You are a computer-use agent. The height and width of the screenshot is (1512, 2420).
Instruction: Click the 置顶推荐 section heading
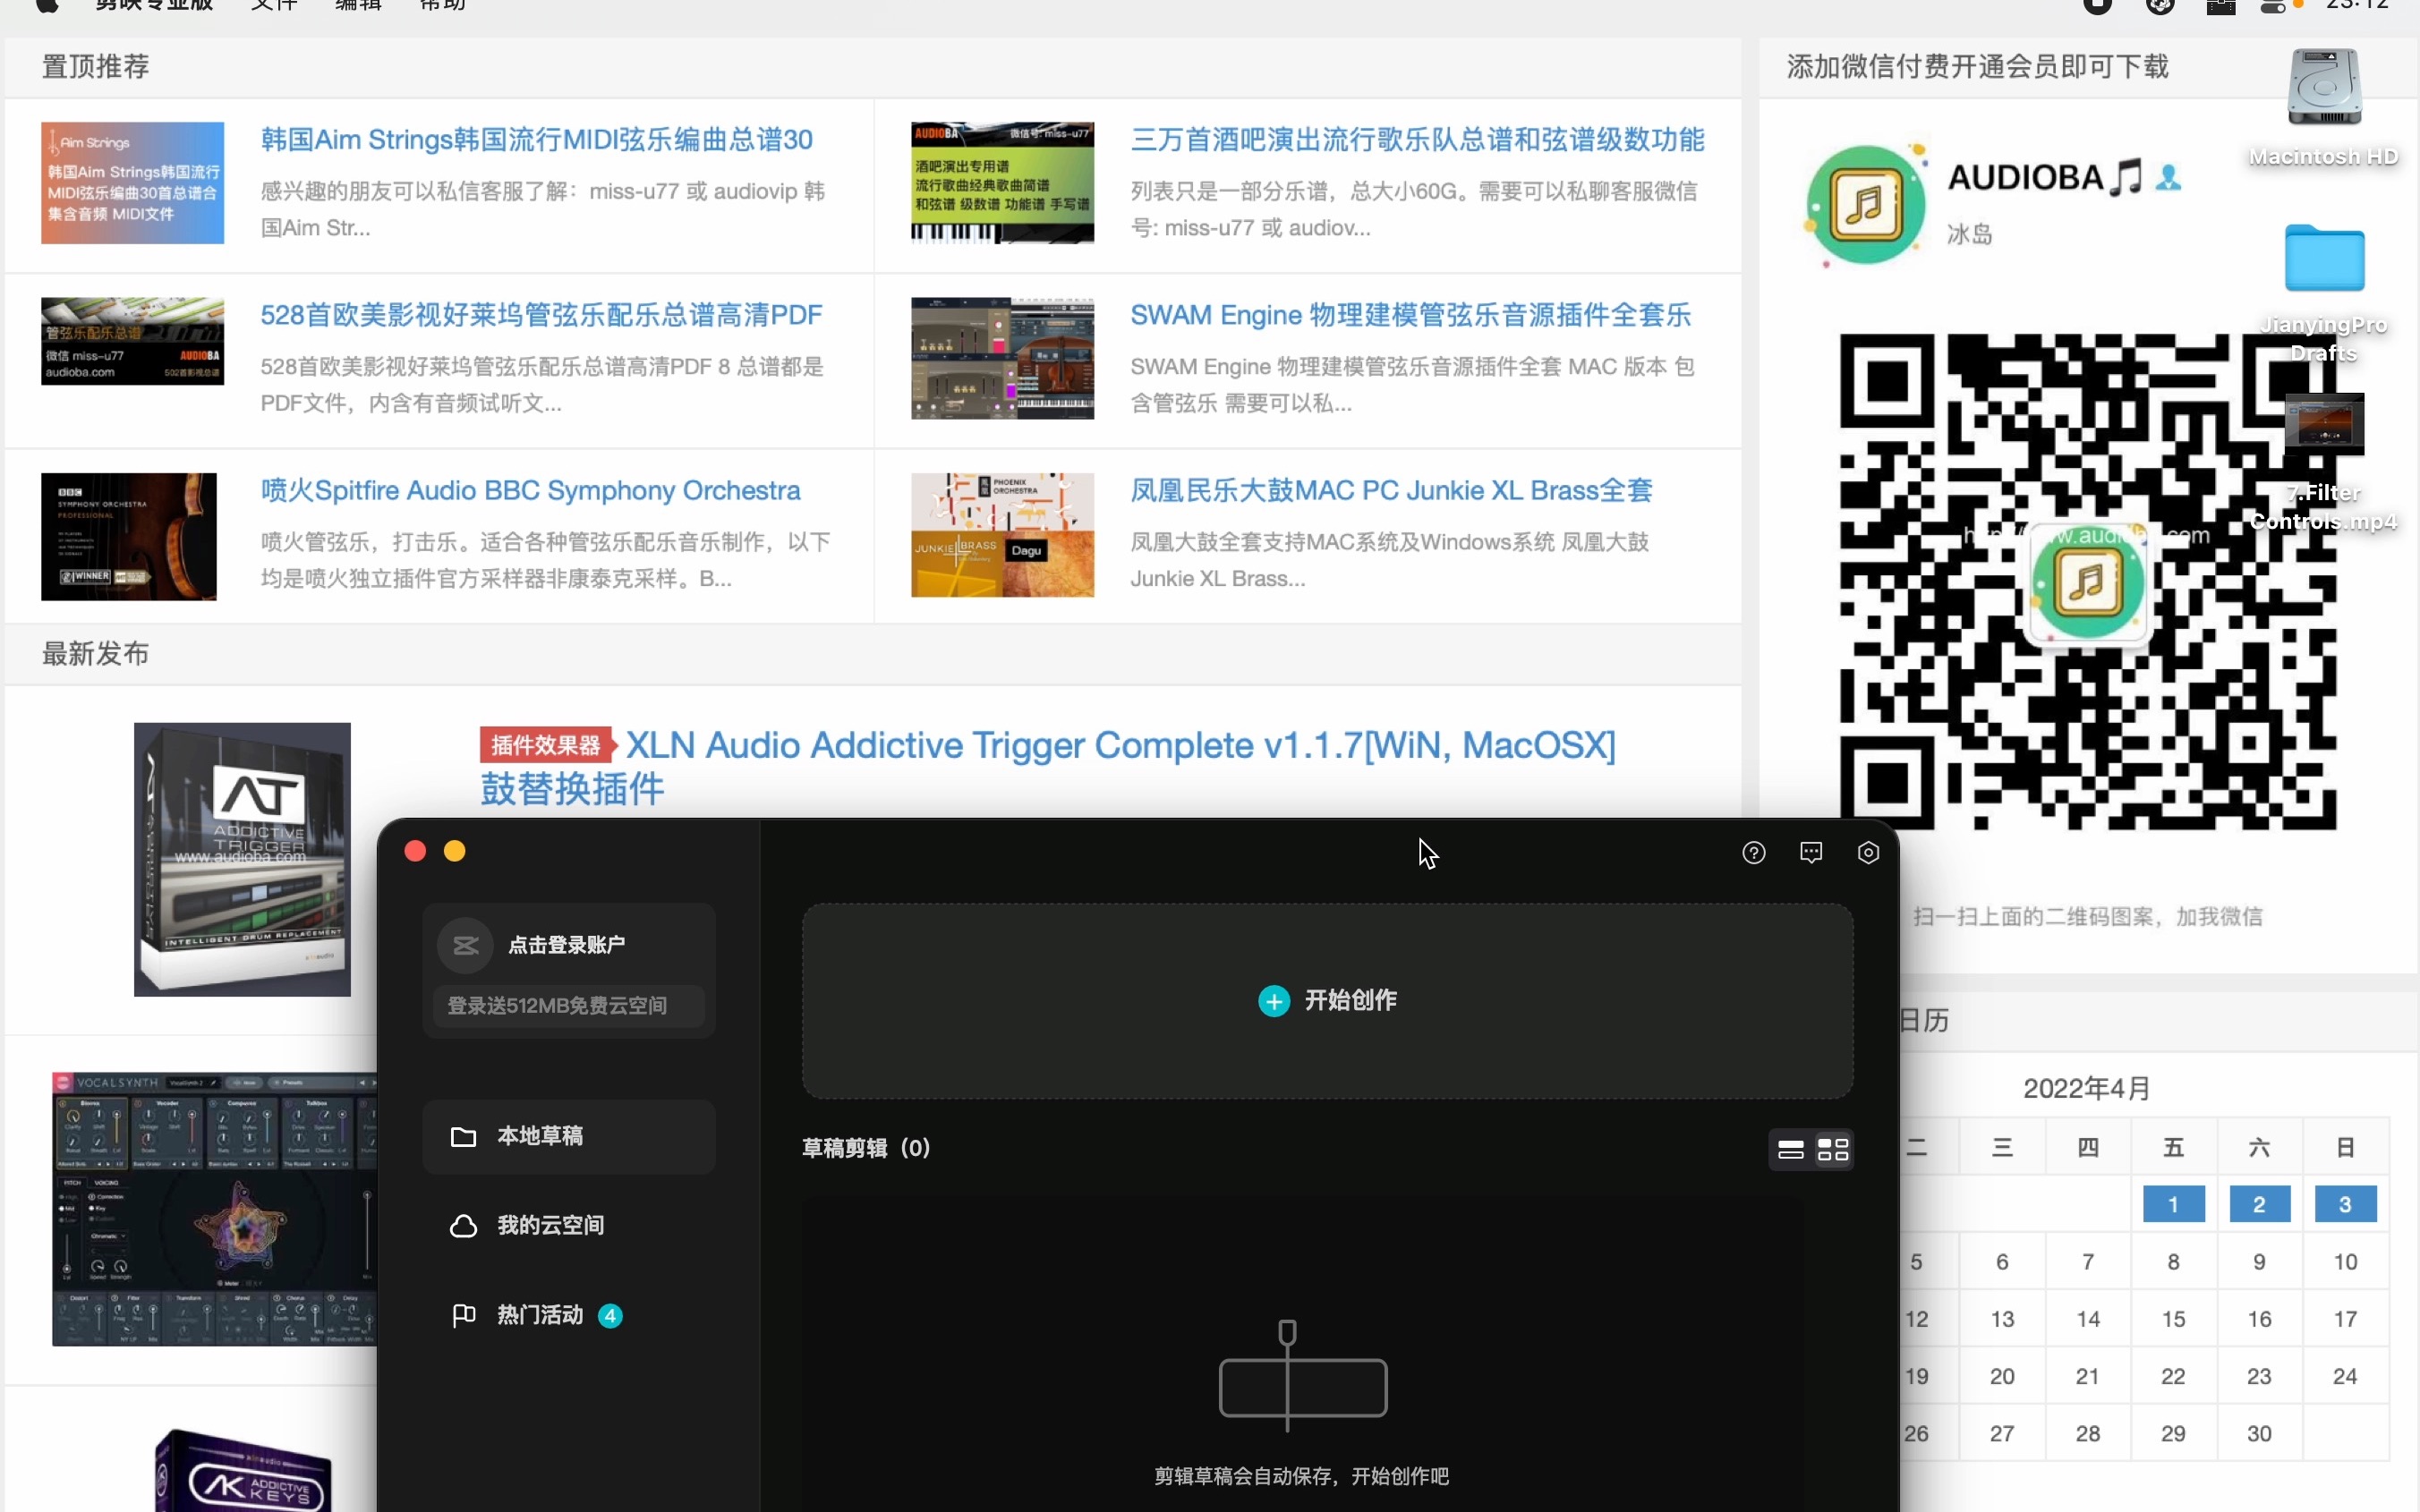click(95, 67)
